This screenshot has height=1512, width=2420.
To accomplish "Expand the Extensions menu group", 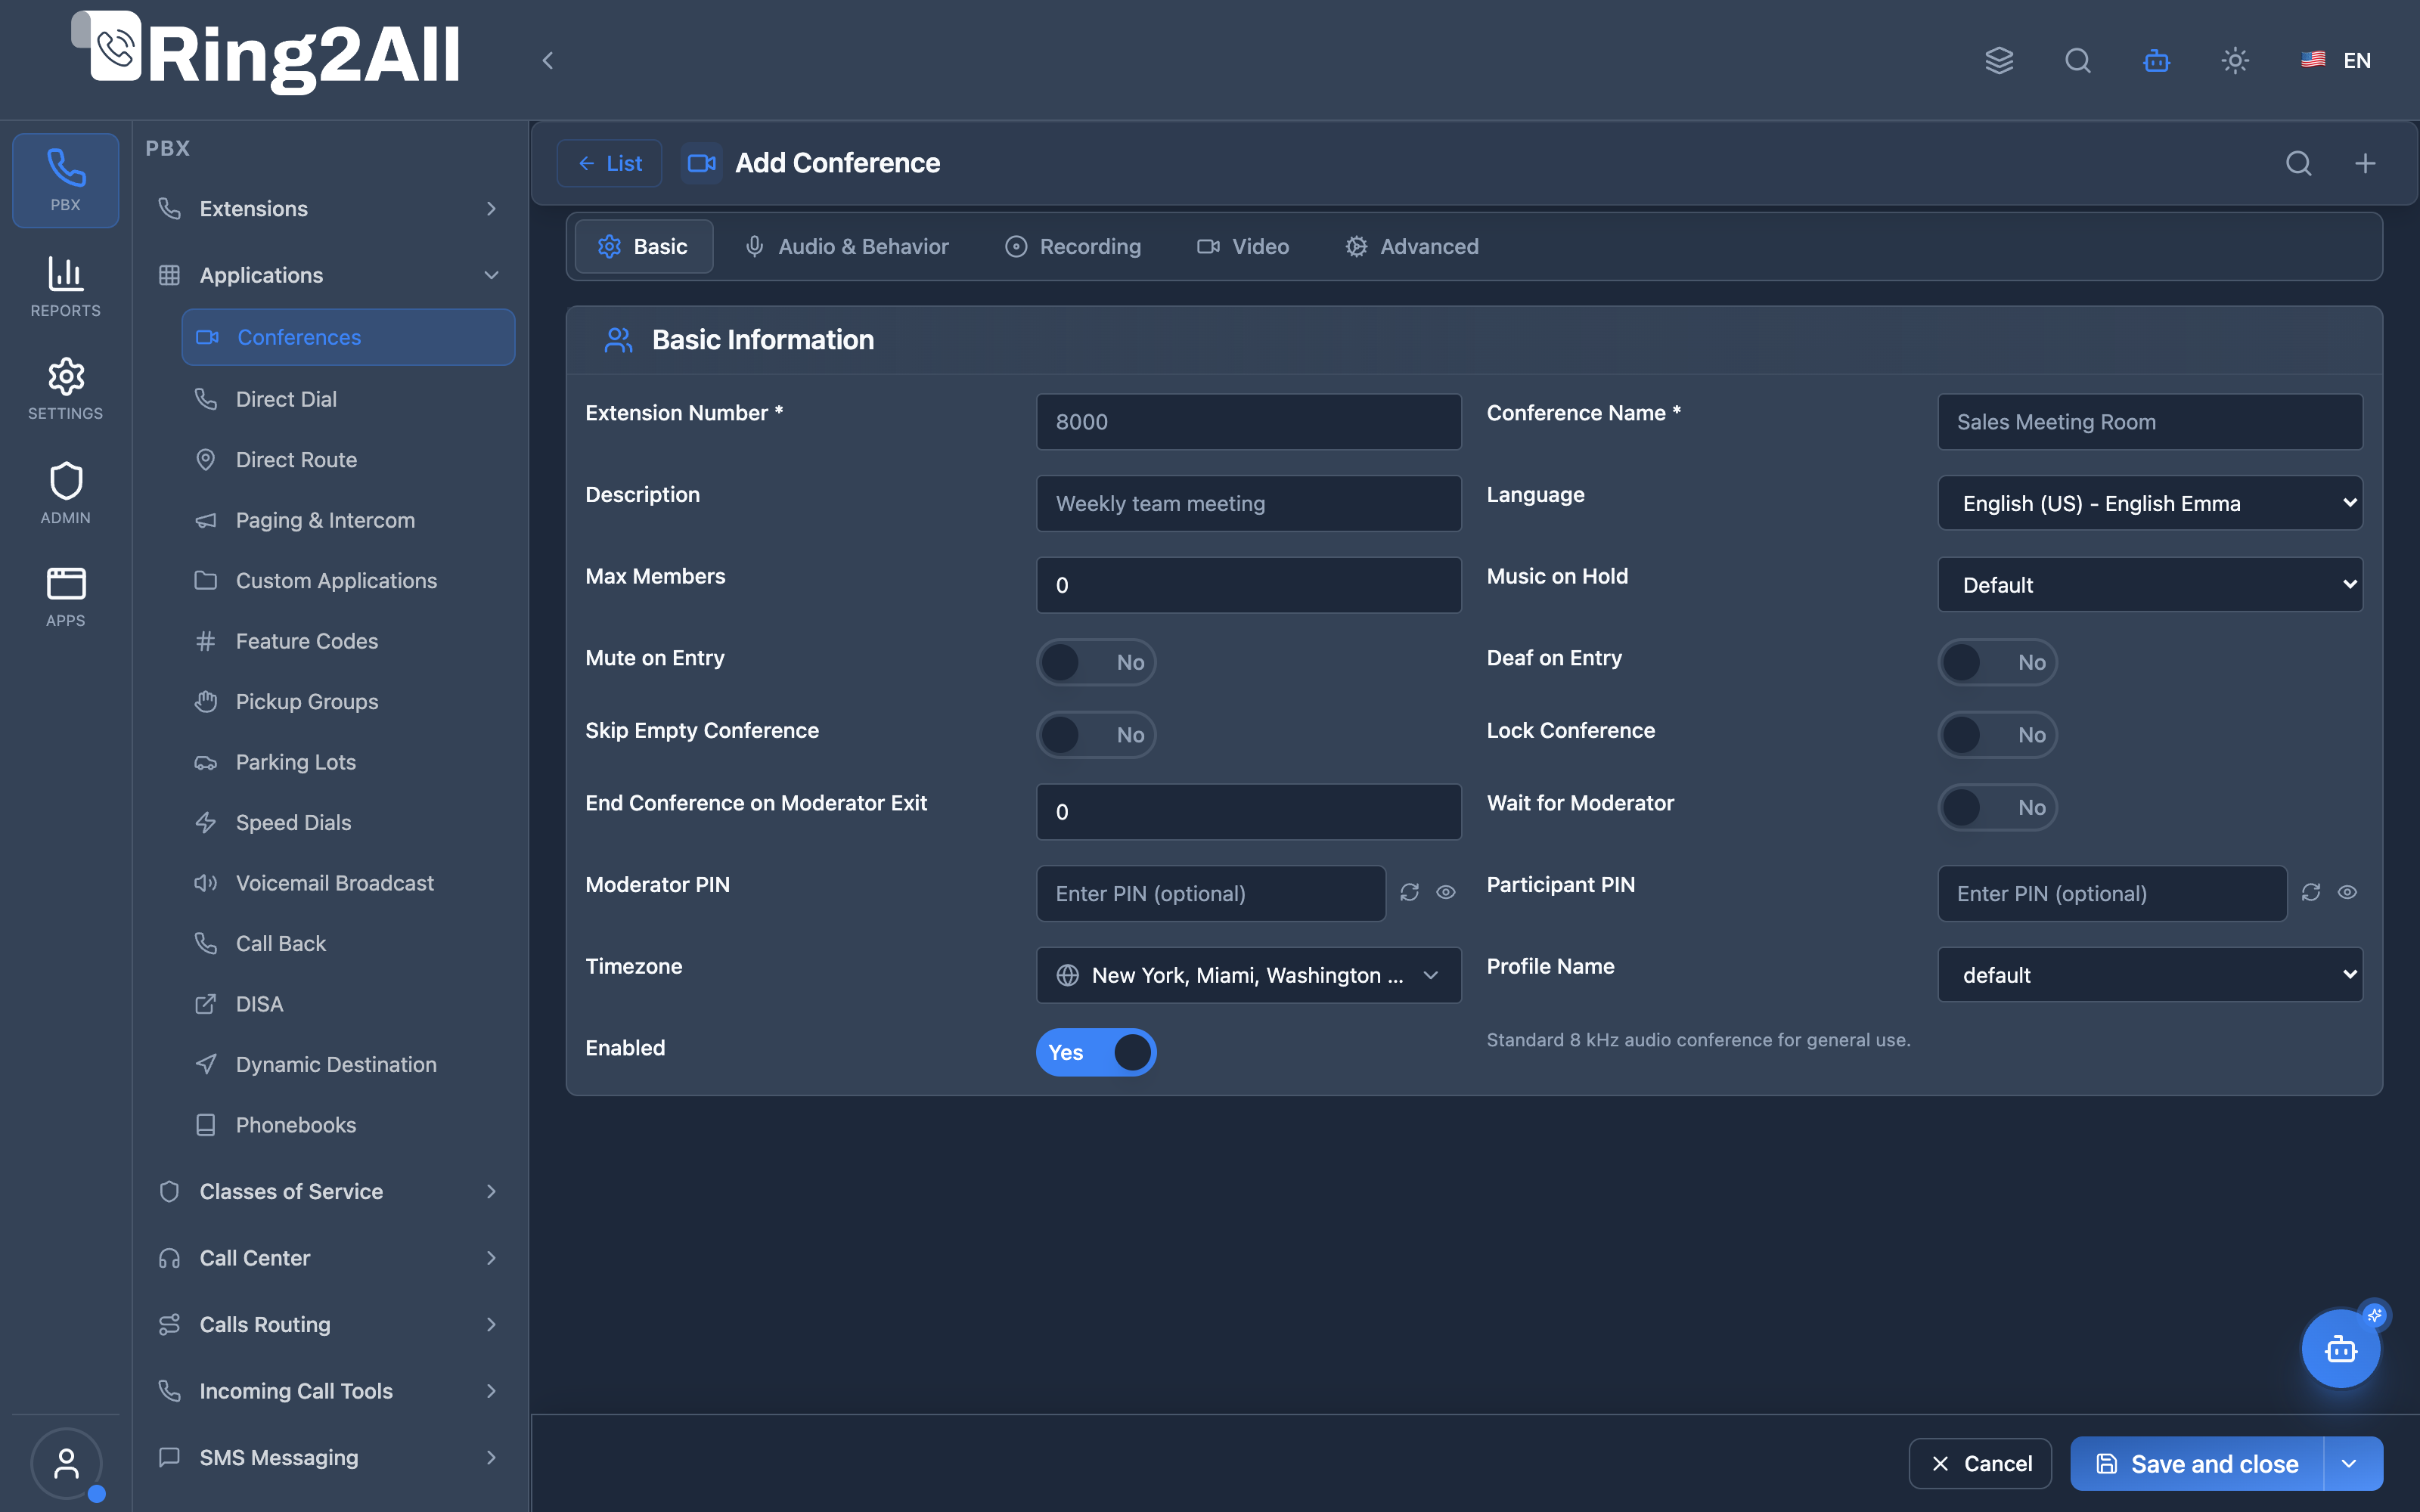I will point(328,209).
